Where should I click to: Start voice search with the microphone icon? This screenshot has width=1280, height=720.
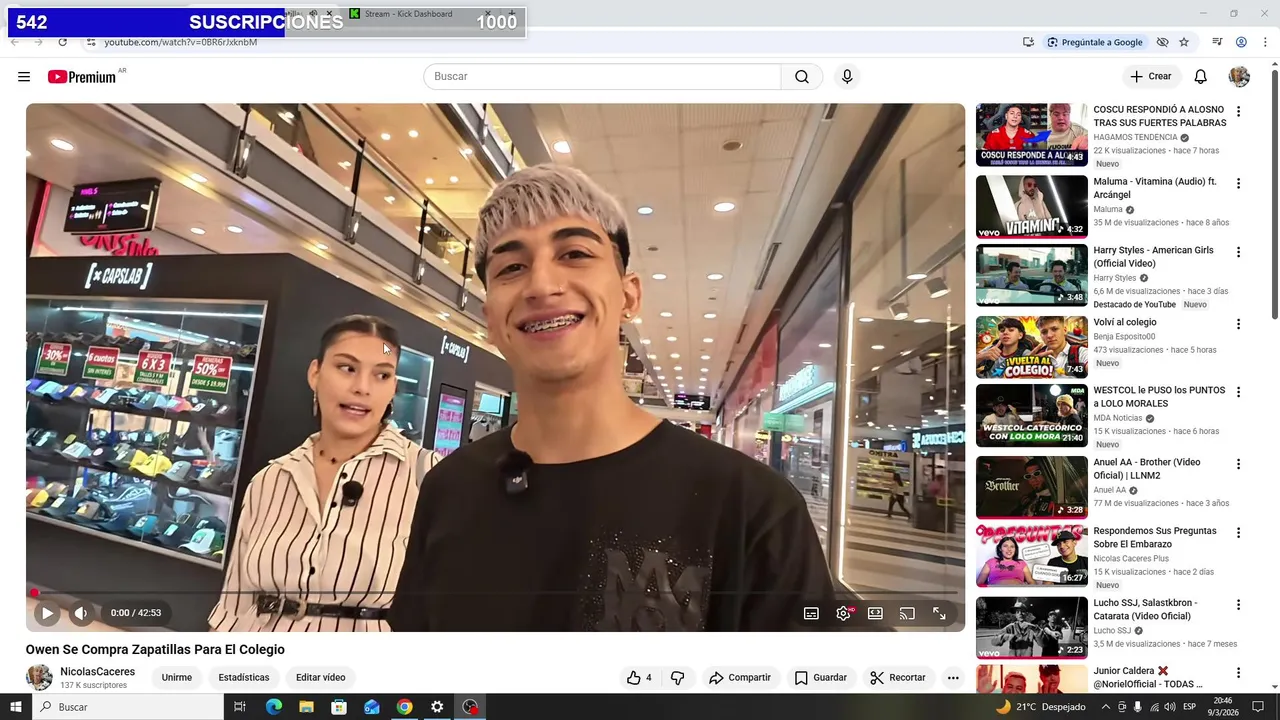(847, 77)
